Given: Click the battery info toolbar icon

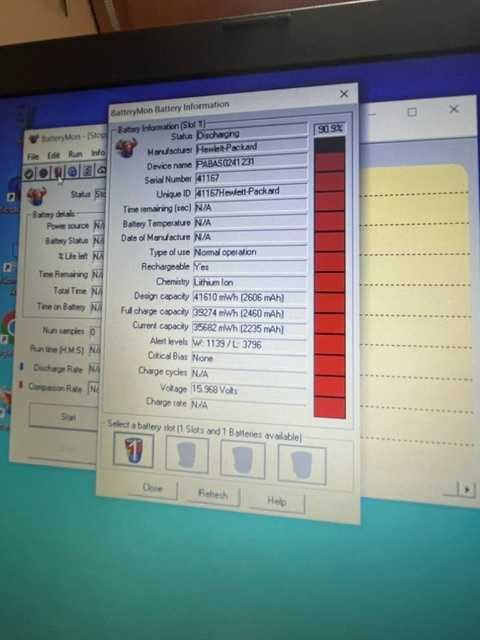Looking at the screenshot, I should [58, 172].
